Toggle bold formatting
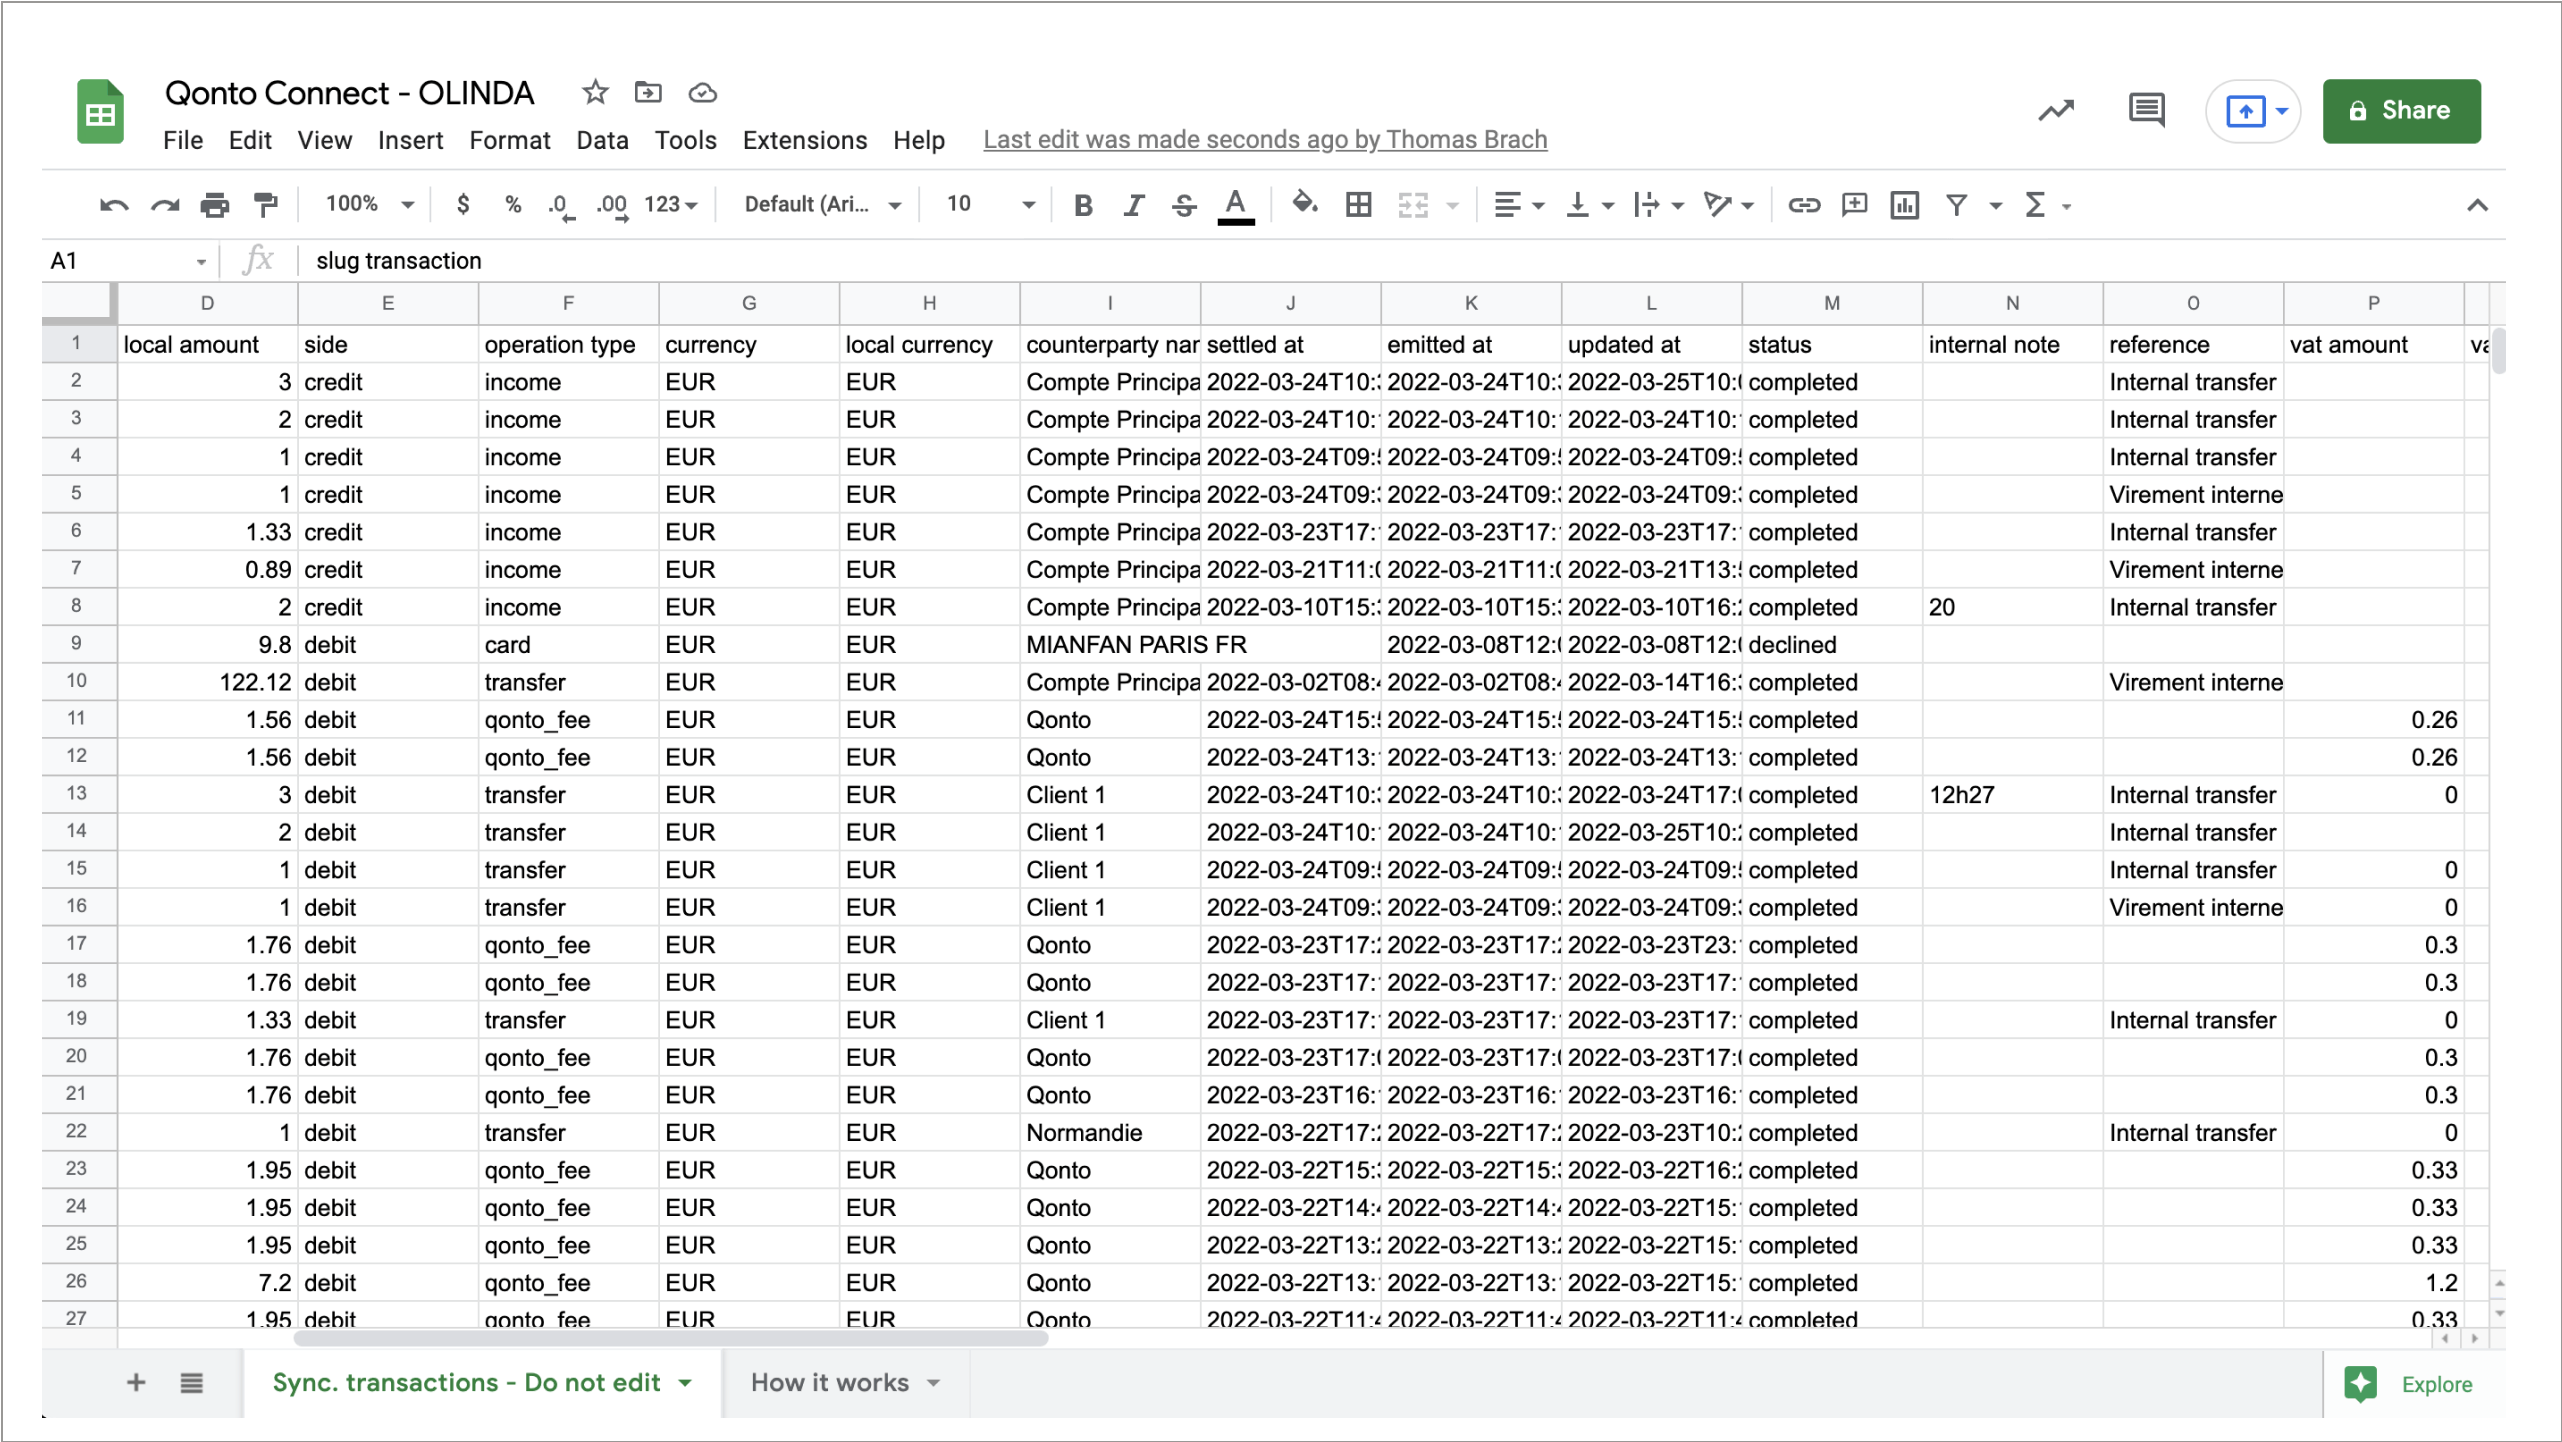Screen dimensions: 2562x1442 click(x=1083, y=204)
